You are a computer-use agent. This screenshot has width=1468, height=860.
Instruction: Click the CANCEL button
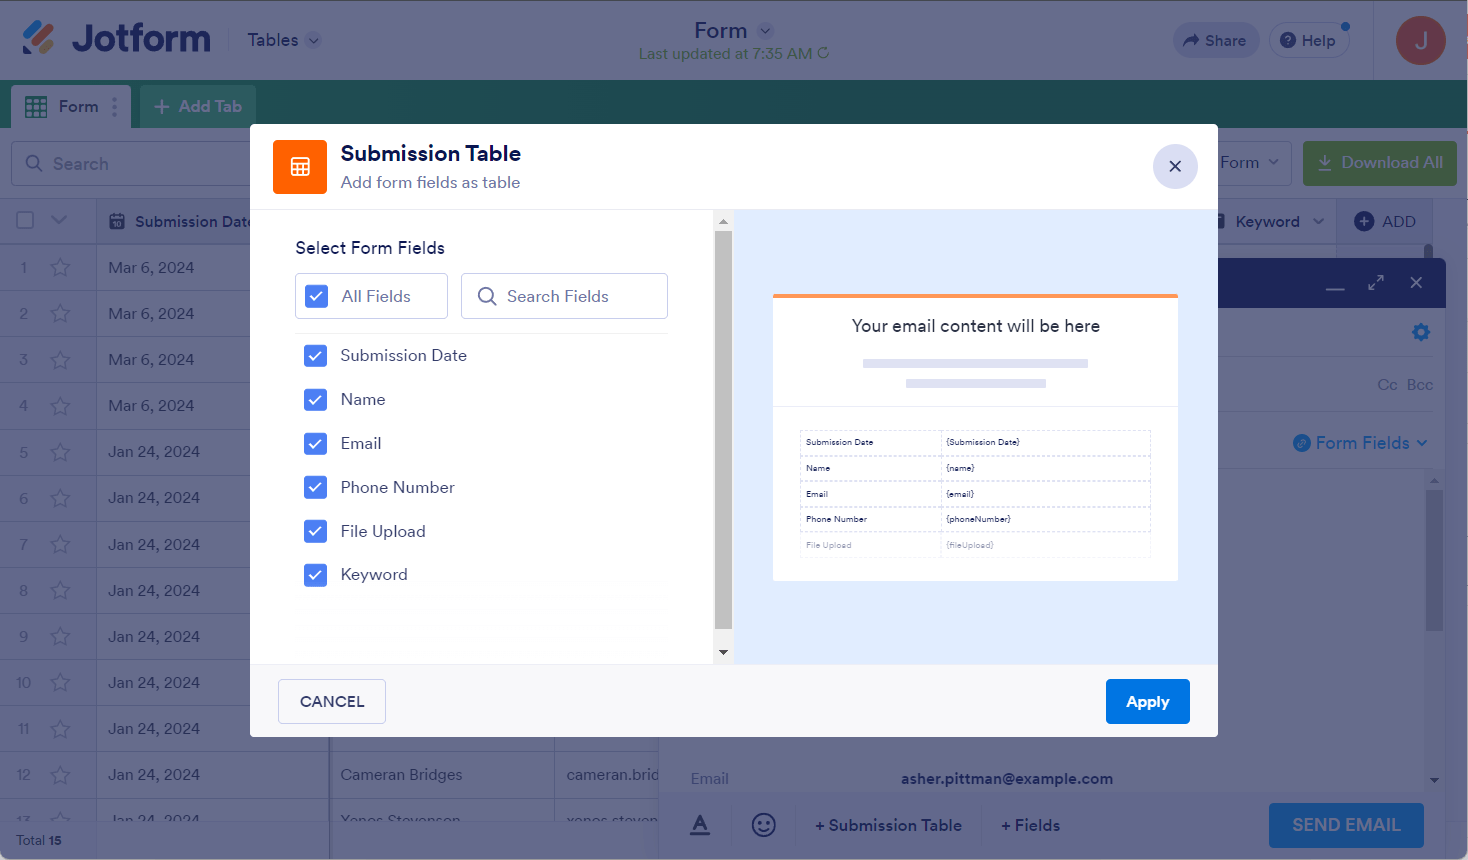(x=332, y=702)
